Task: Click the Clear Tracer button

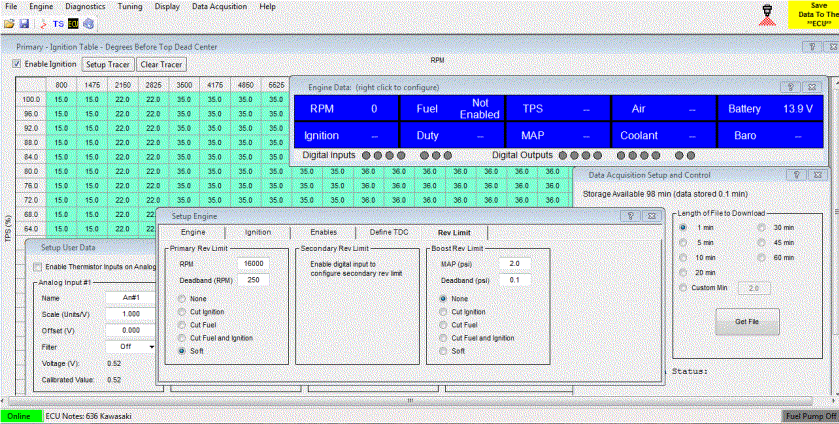Action: click(x=161, y=64)
